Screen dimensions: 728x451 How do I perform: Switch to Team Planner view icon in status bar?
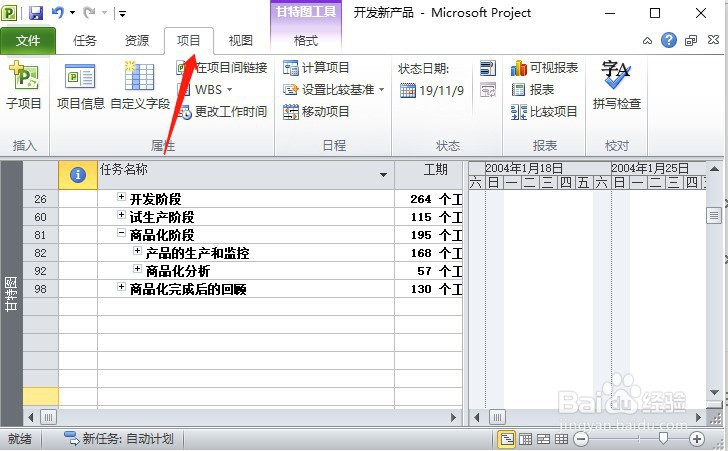click(x=543, y=438)
